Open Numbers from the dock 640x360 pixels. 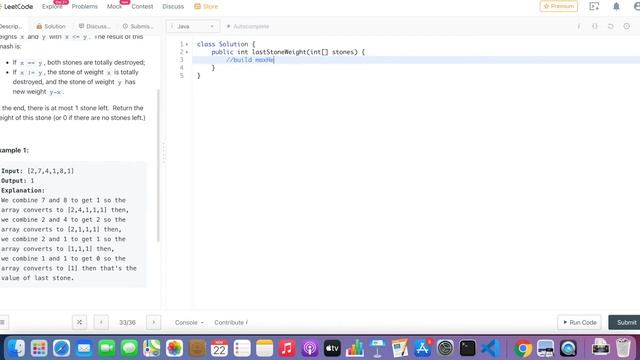355,349
